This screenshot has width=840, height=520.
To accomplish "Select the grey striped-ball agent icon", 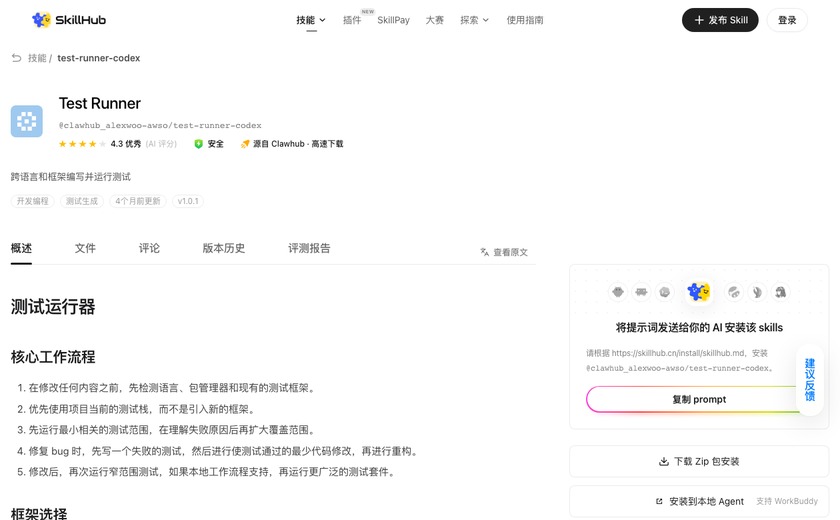I will click(x=734, y=292).
